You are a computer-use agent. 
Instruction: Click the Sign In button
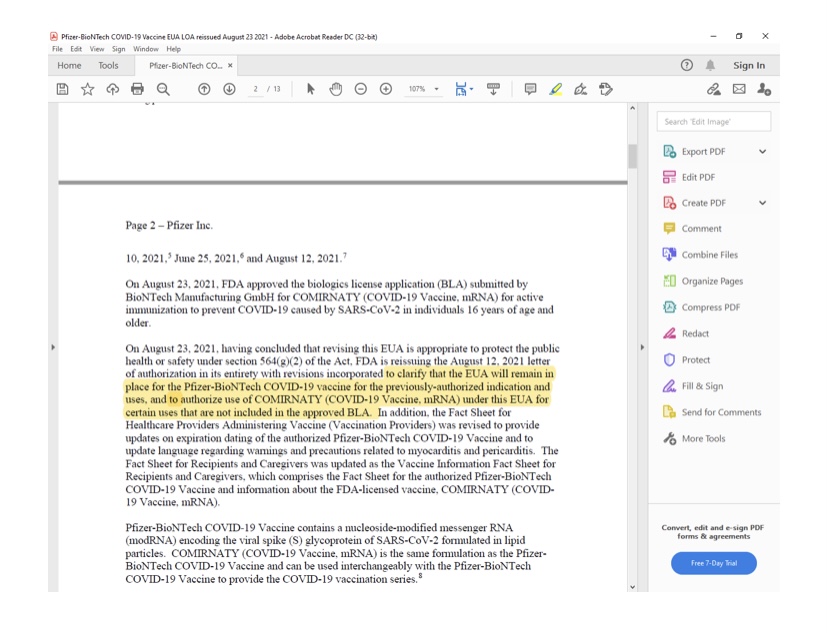tap(748, 66)
